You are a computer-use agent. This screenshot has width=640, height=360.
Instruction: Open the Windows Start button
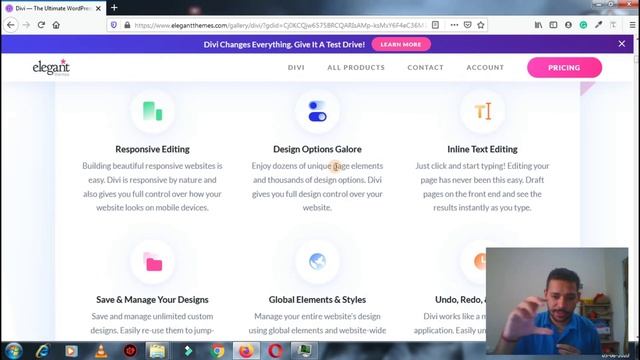click(x=13, y=351)
